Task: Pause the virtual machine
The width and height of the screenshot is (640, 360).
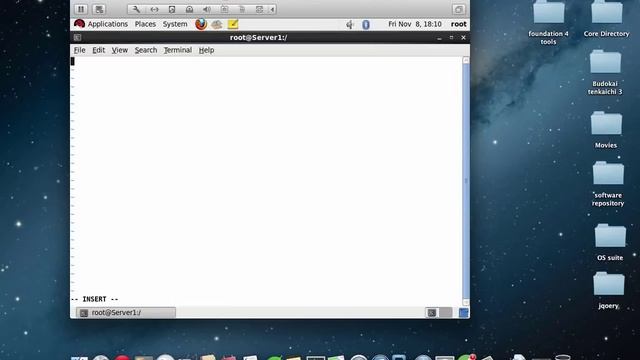Action: (x=81, y=9)
